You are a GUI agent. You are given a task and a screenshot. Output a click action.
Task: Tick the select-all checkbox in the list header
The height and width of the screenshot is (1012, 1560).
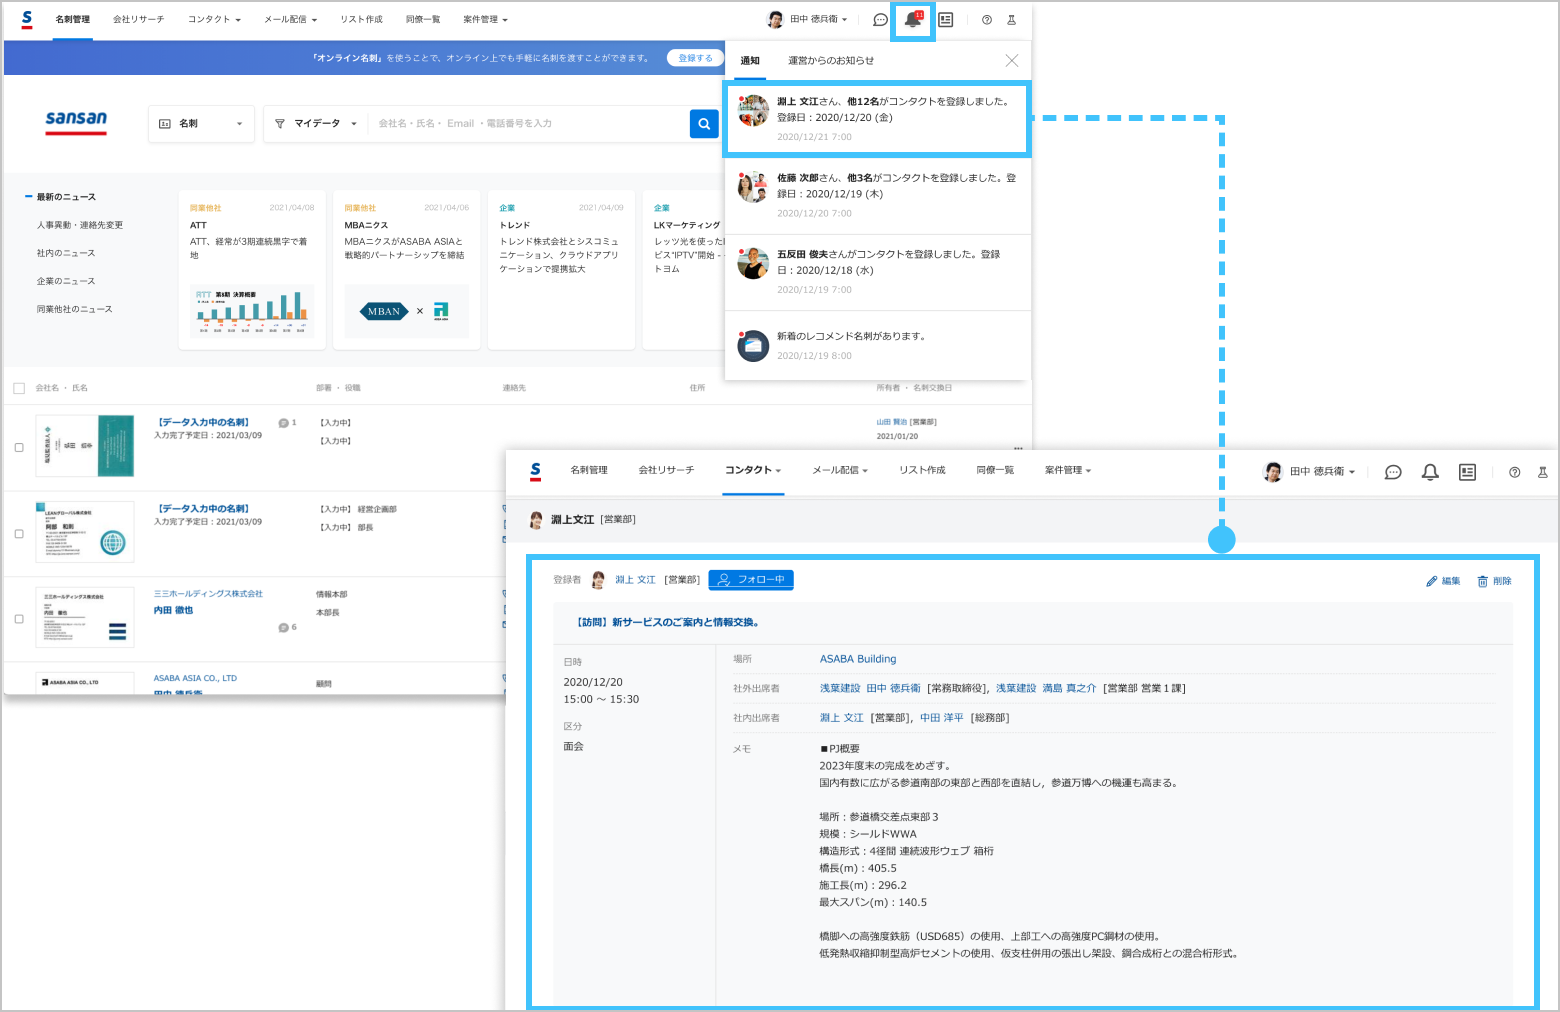tap(19, 388)
